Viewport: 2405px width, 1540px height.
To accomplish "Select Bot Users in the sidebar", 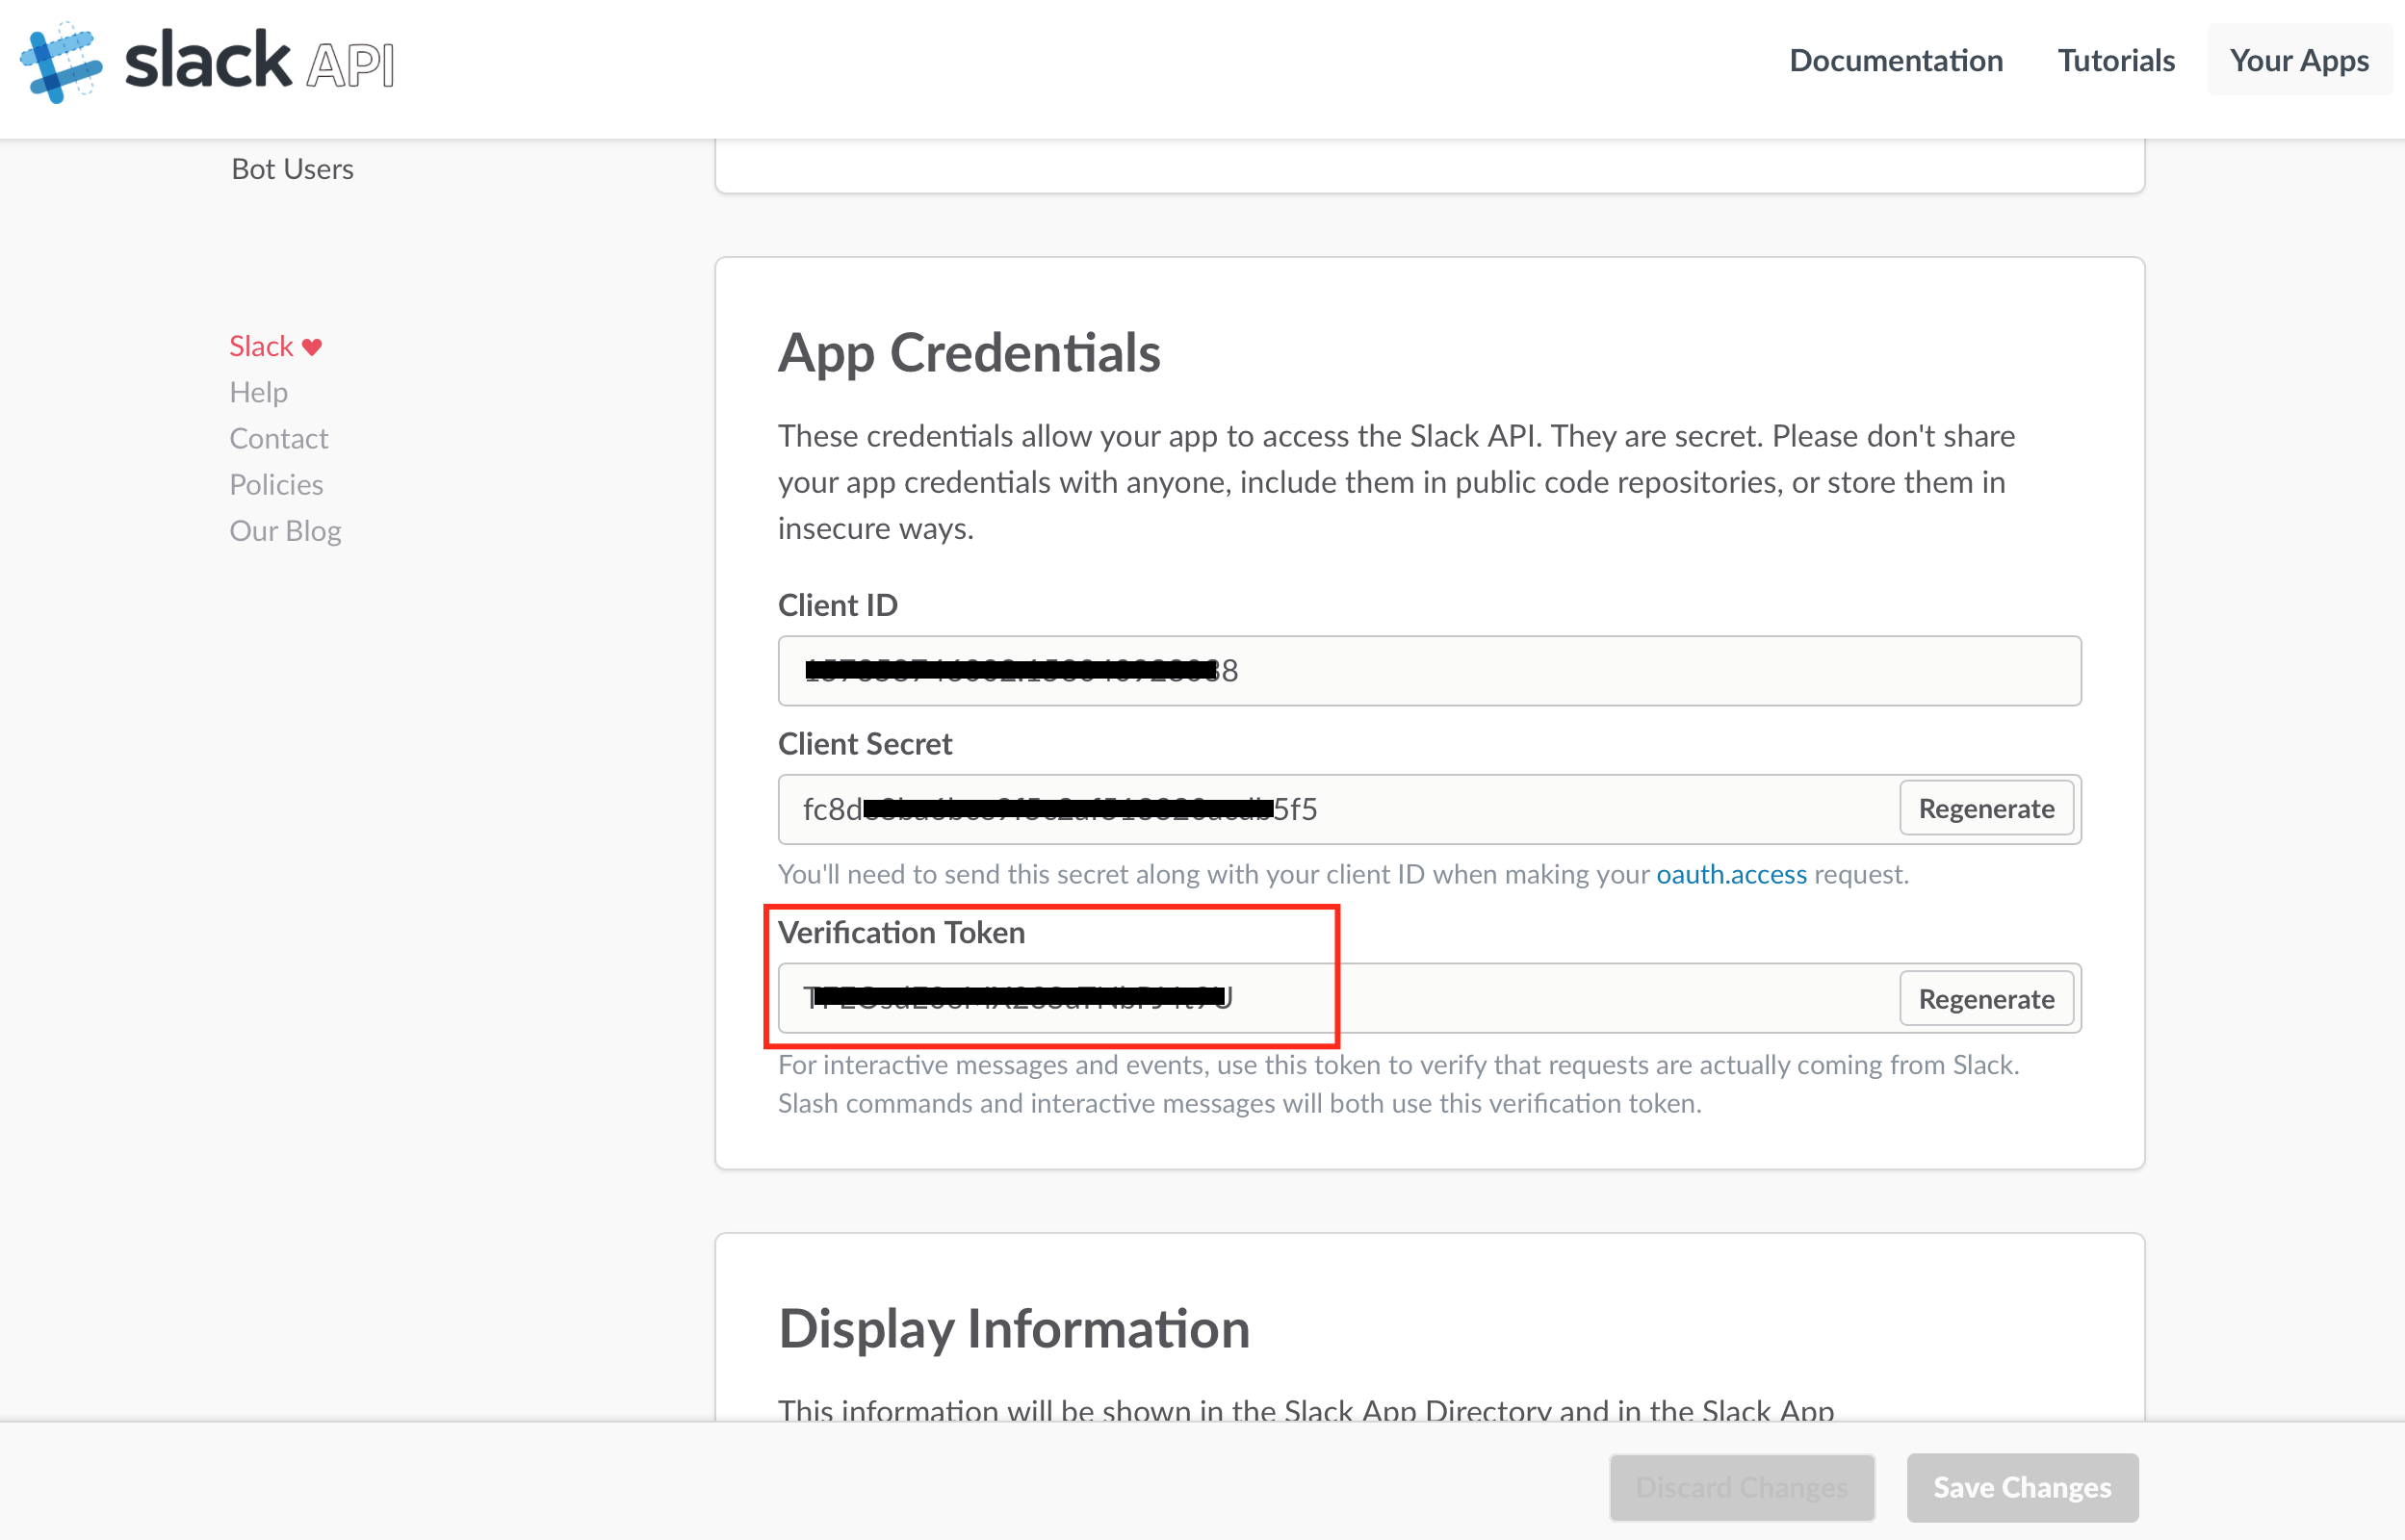I will coord(292,169).
